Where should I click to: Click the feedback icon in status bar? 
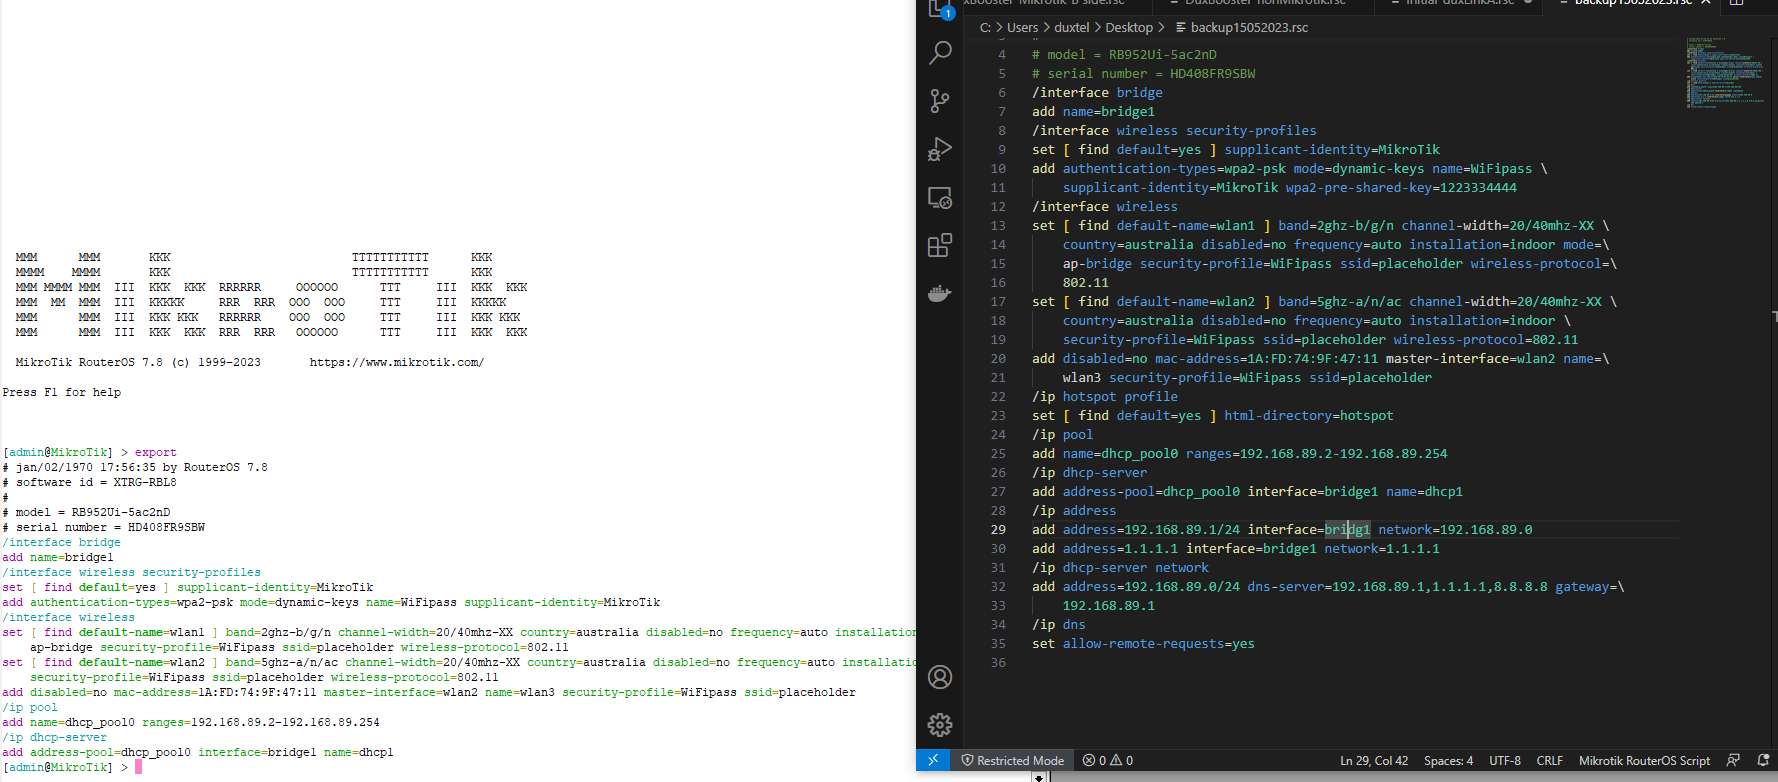tap(1733, 760)
